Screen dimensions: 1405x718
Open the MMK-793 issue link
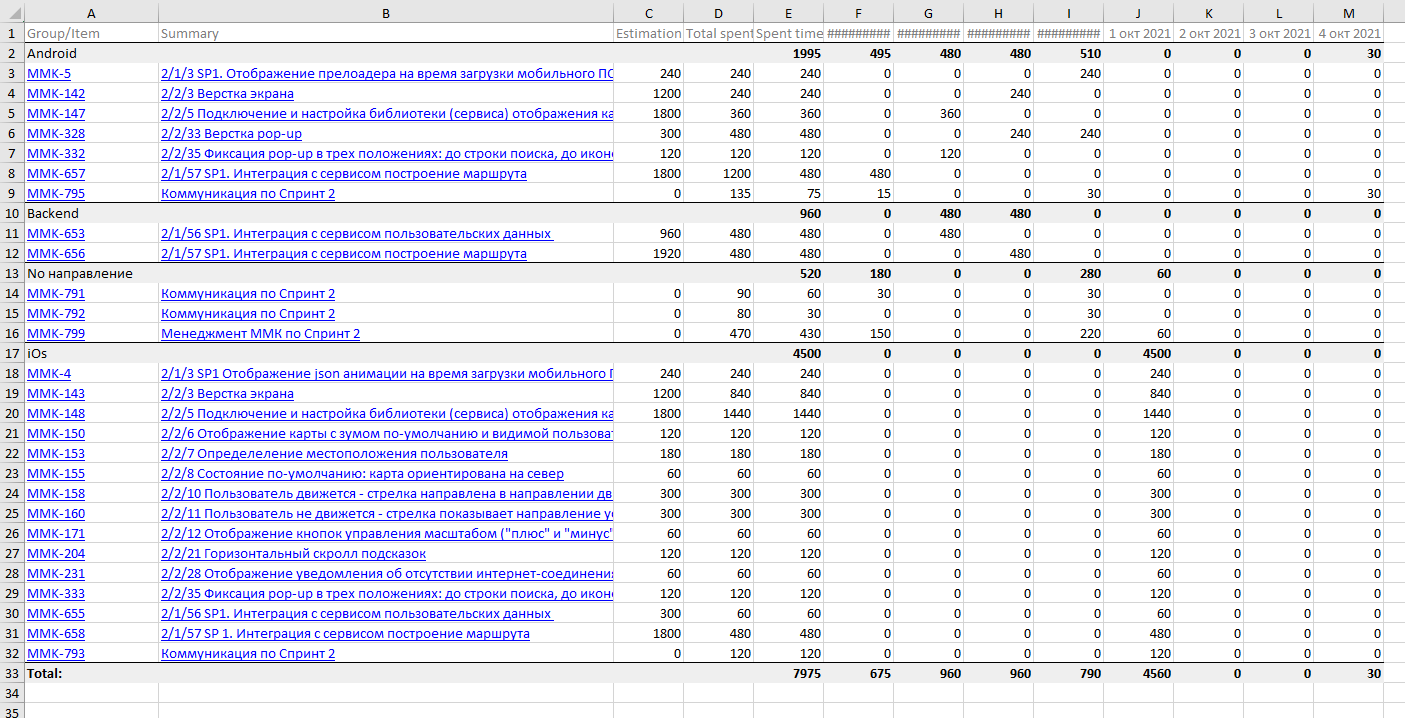coord(55,653)
